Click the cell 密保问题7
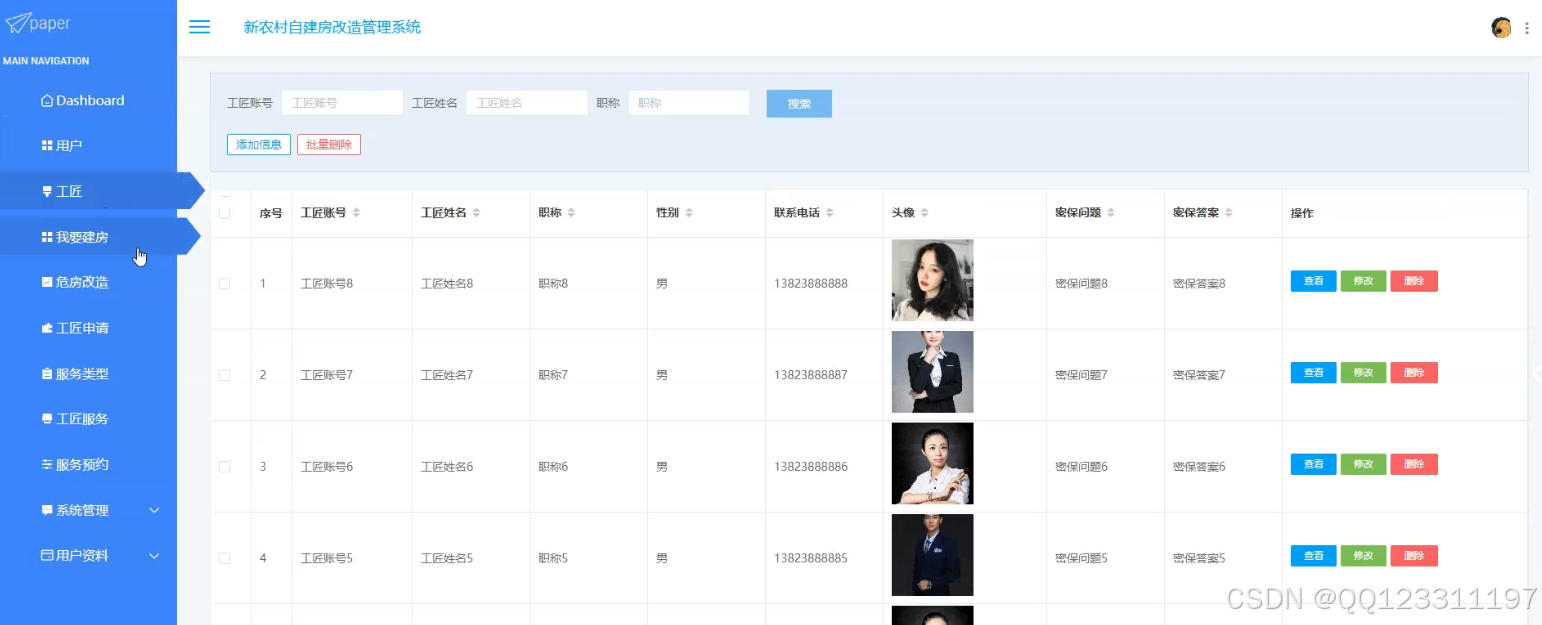1542x625 pixels. coord(1081,375)
